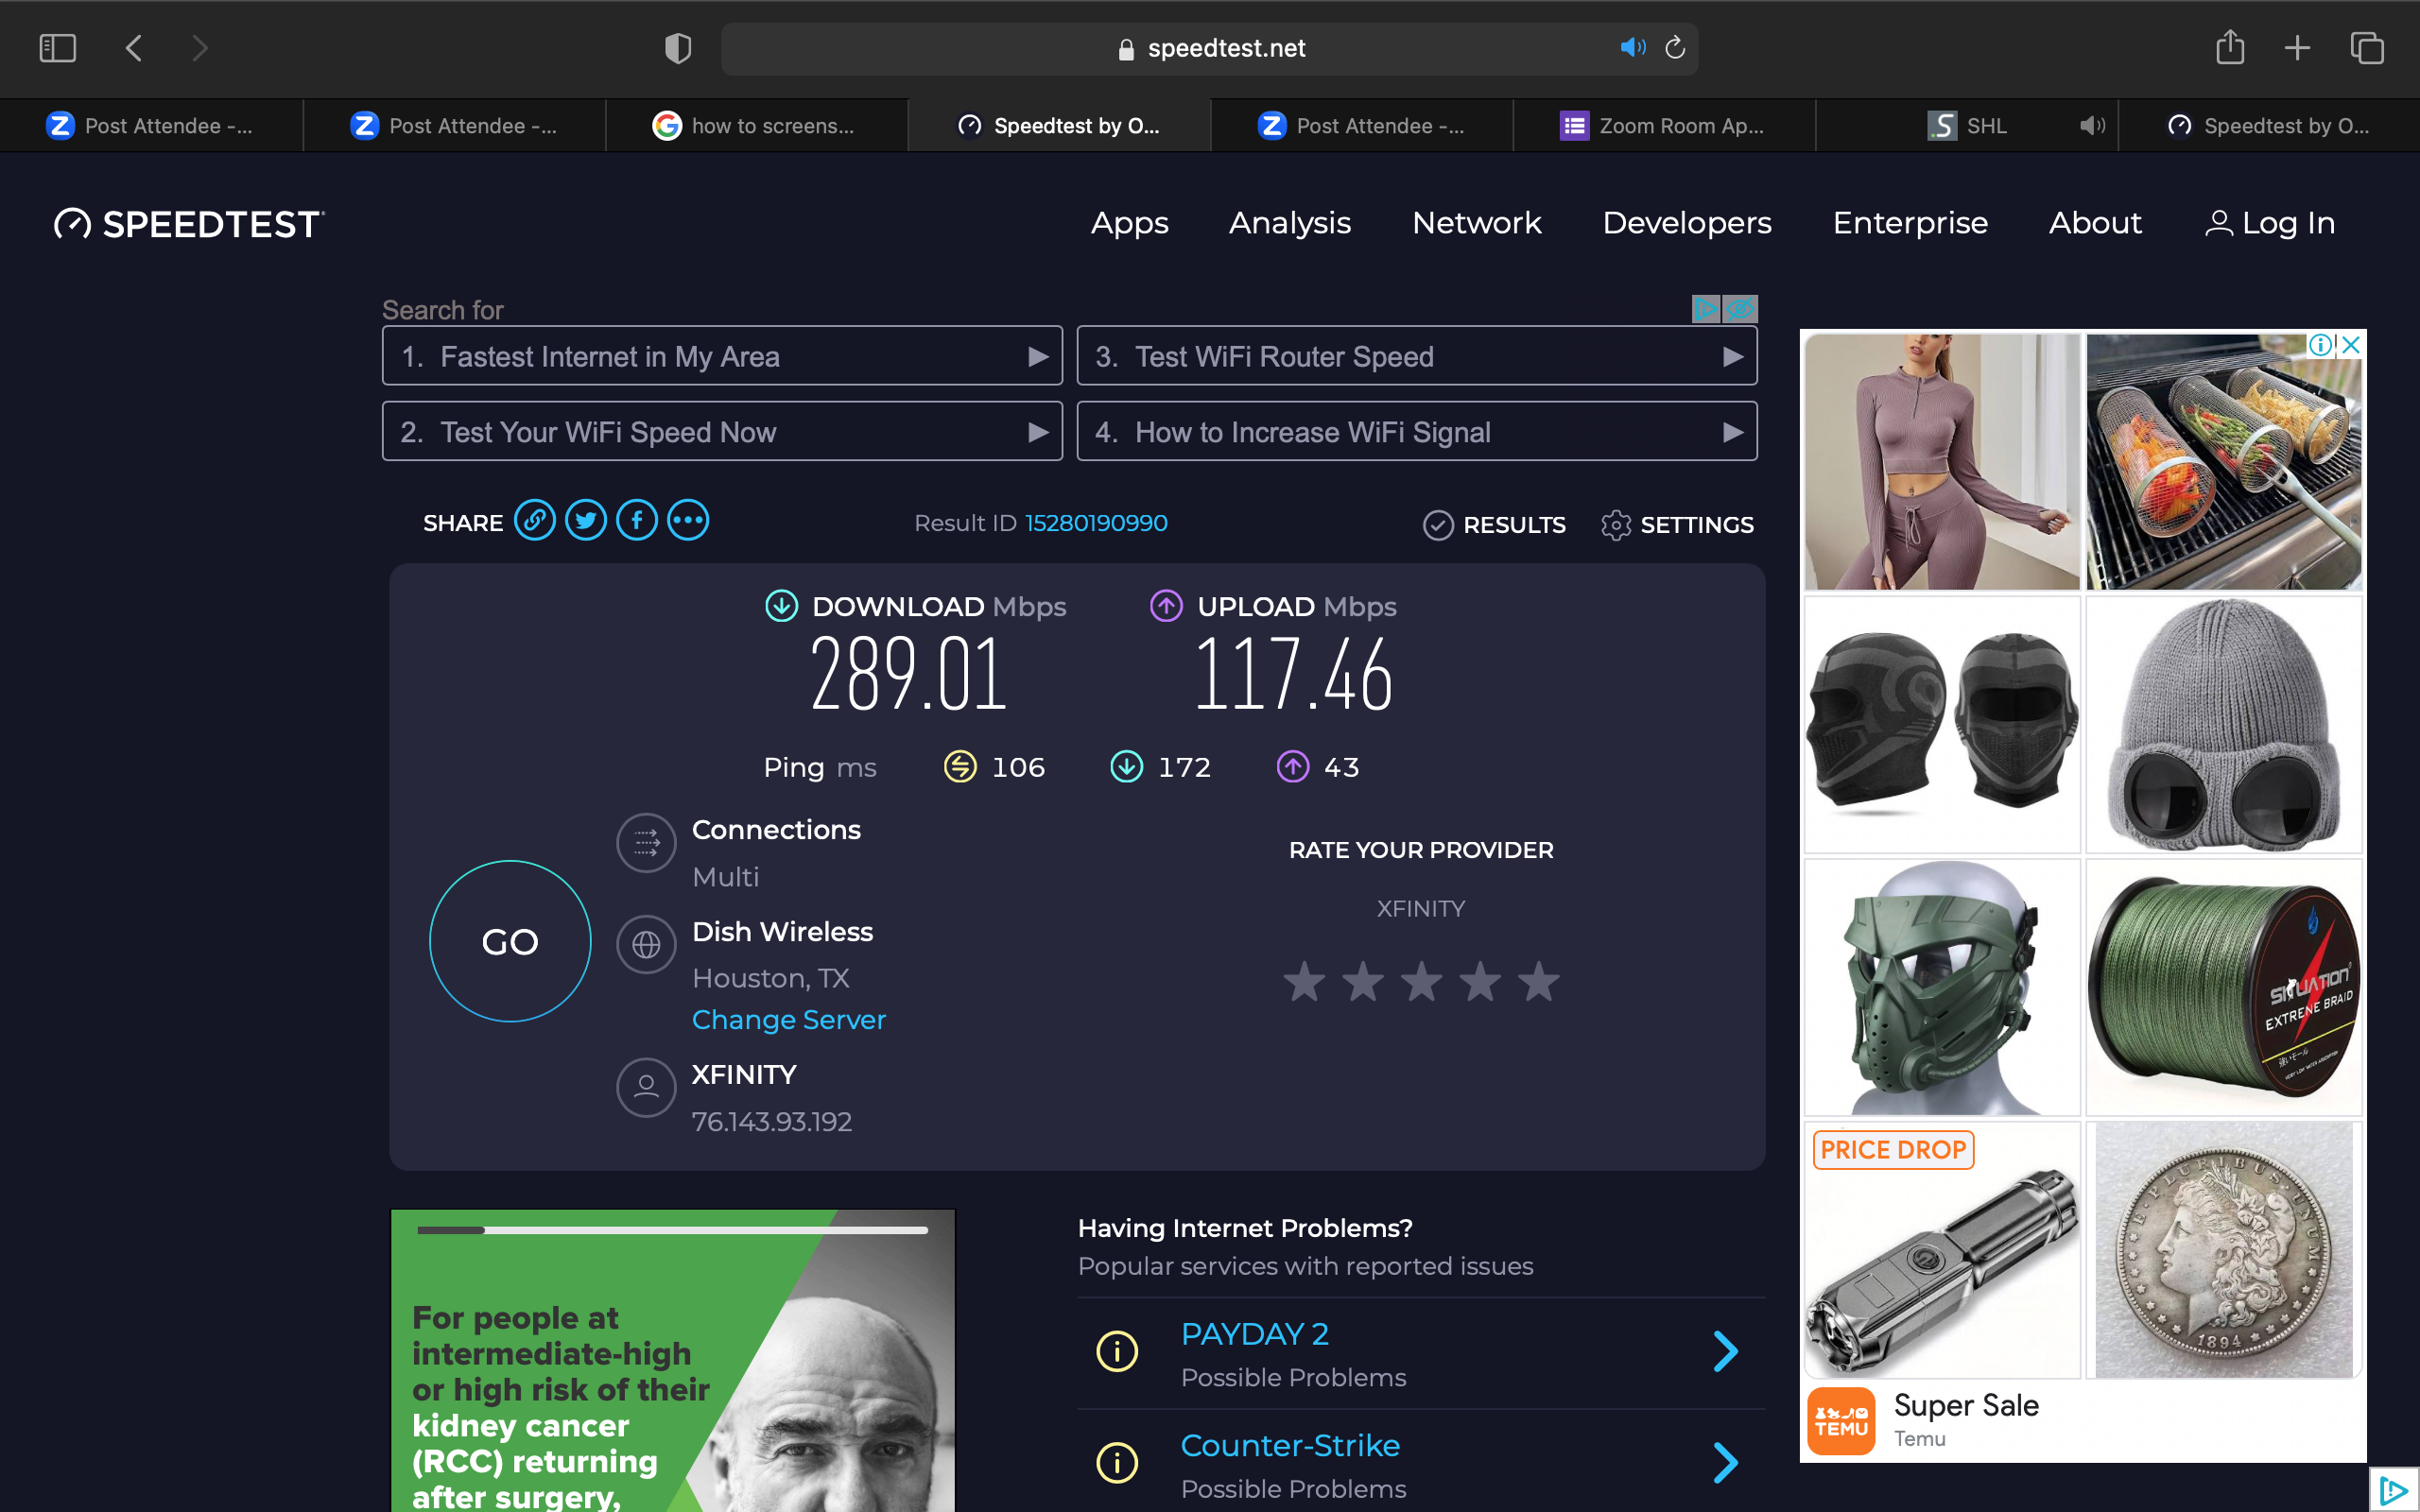Open the purple workout set ad image

tap(1942, 462)
